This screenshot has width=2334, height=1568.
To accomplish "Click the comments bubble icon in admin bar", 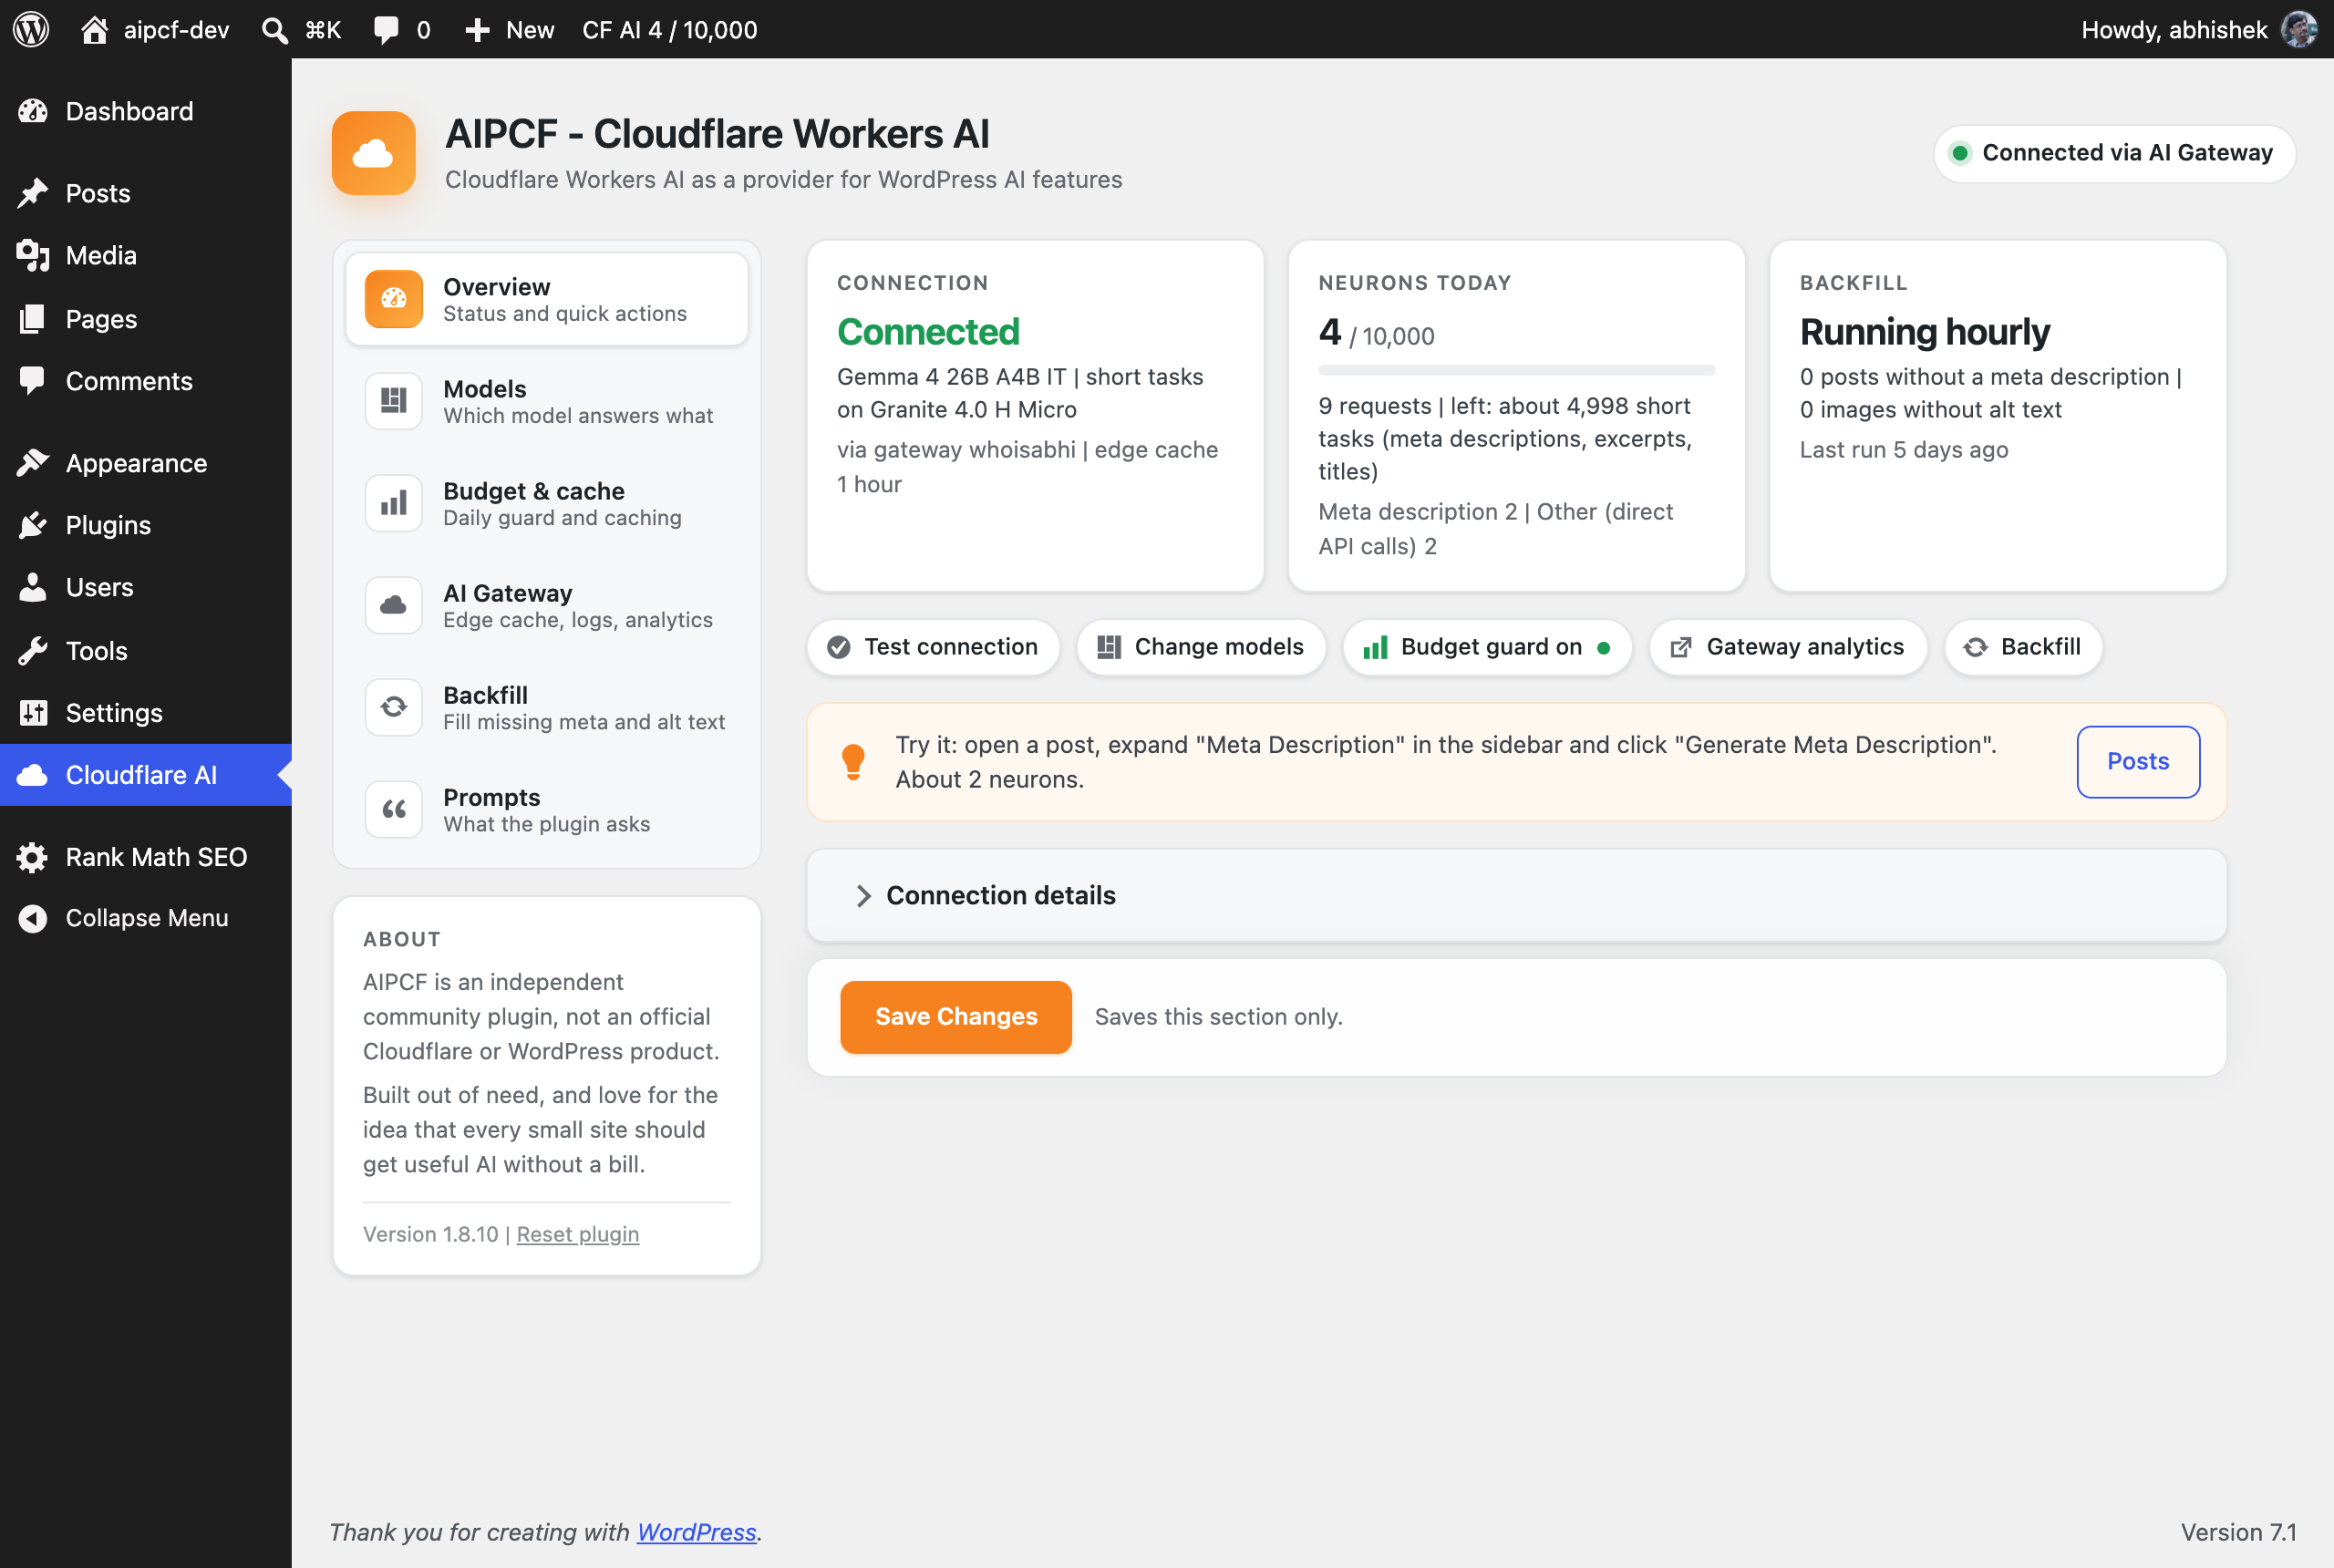I will pyautogui.click(x=386, y=30).
